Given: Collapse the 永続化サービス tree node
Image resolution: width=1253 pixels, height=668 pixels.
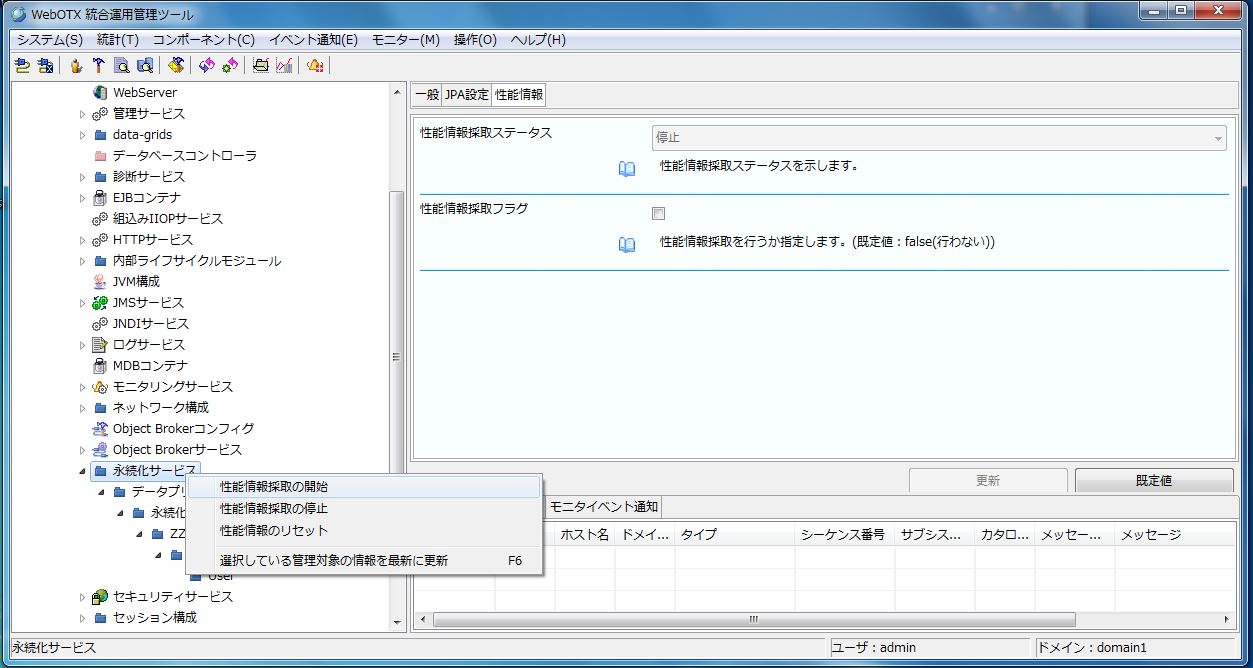Looking at the screenshot, I should click(x=83, y=471).
